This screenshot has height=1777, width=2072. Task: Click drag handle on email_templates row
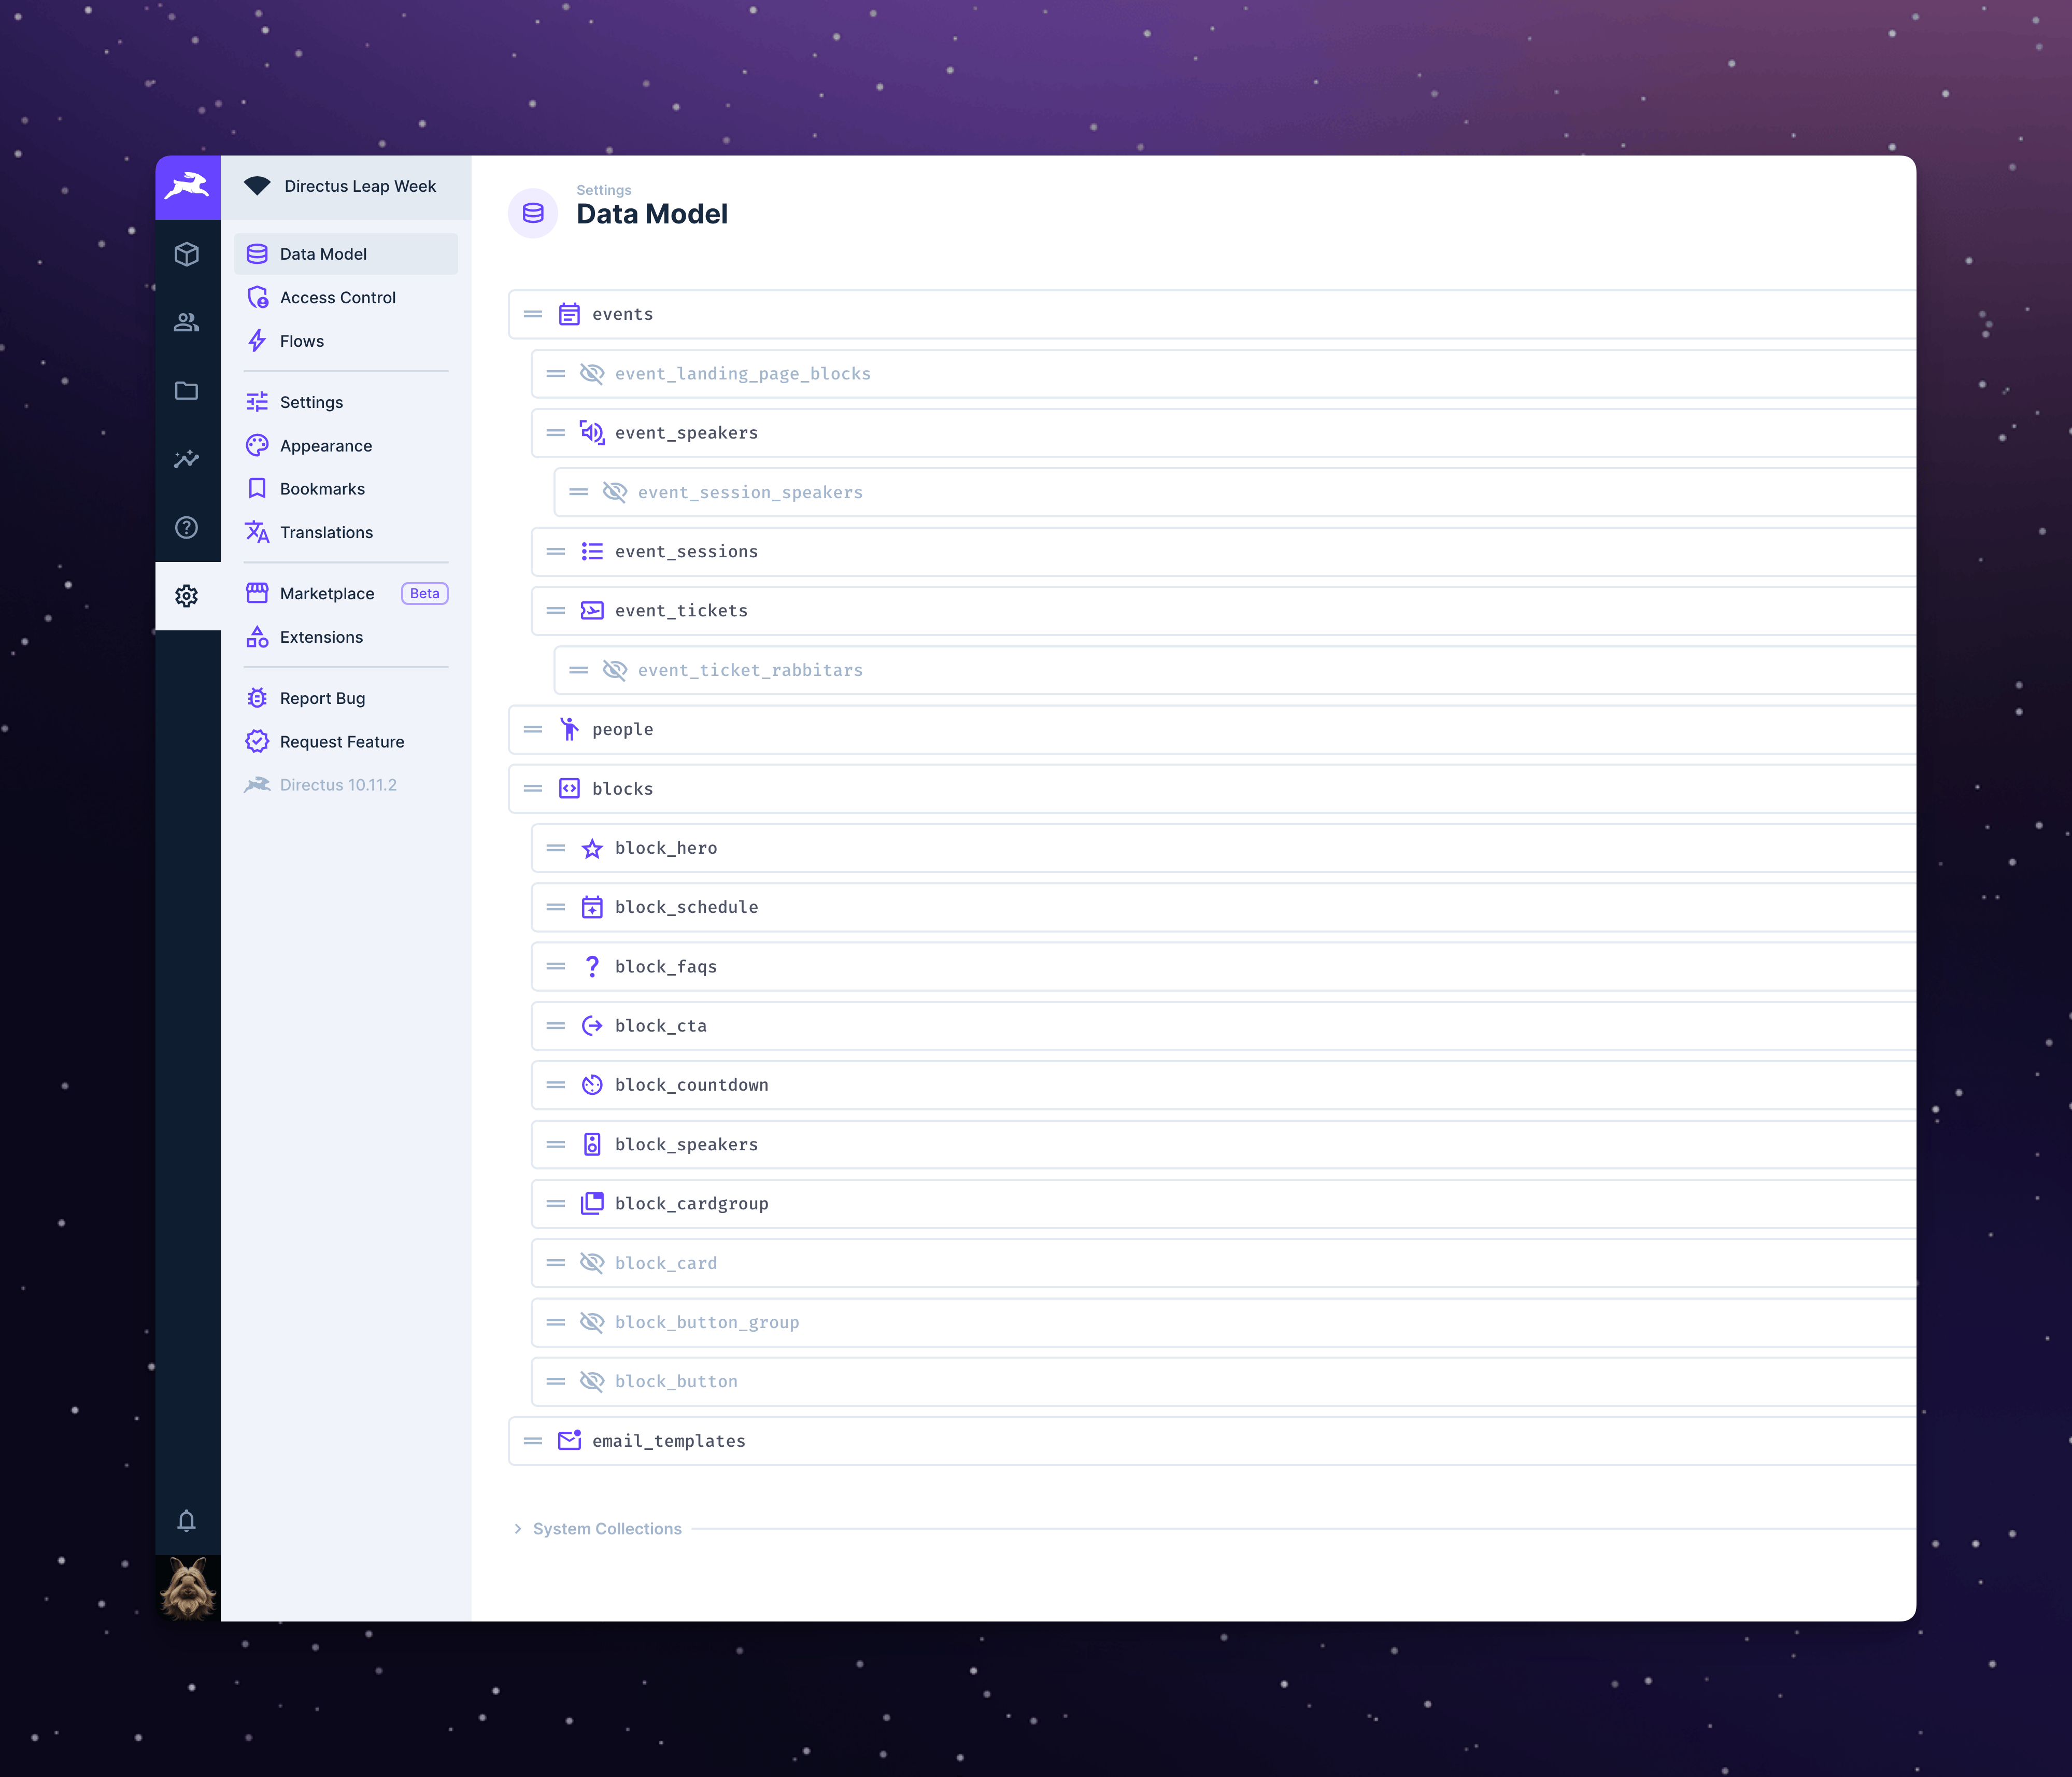coord(533,1441)
